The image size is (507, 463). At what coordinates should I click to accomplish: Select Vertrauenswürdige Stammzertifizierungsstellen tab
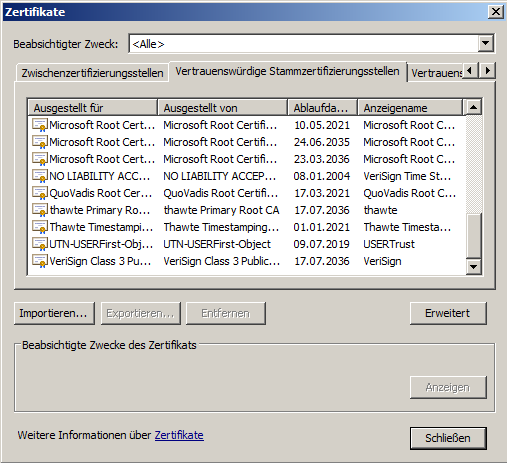(287, 71)
